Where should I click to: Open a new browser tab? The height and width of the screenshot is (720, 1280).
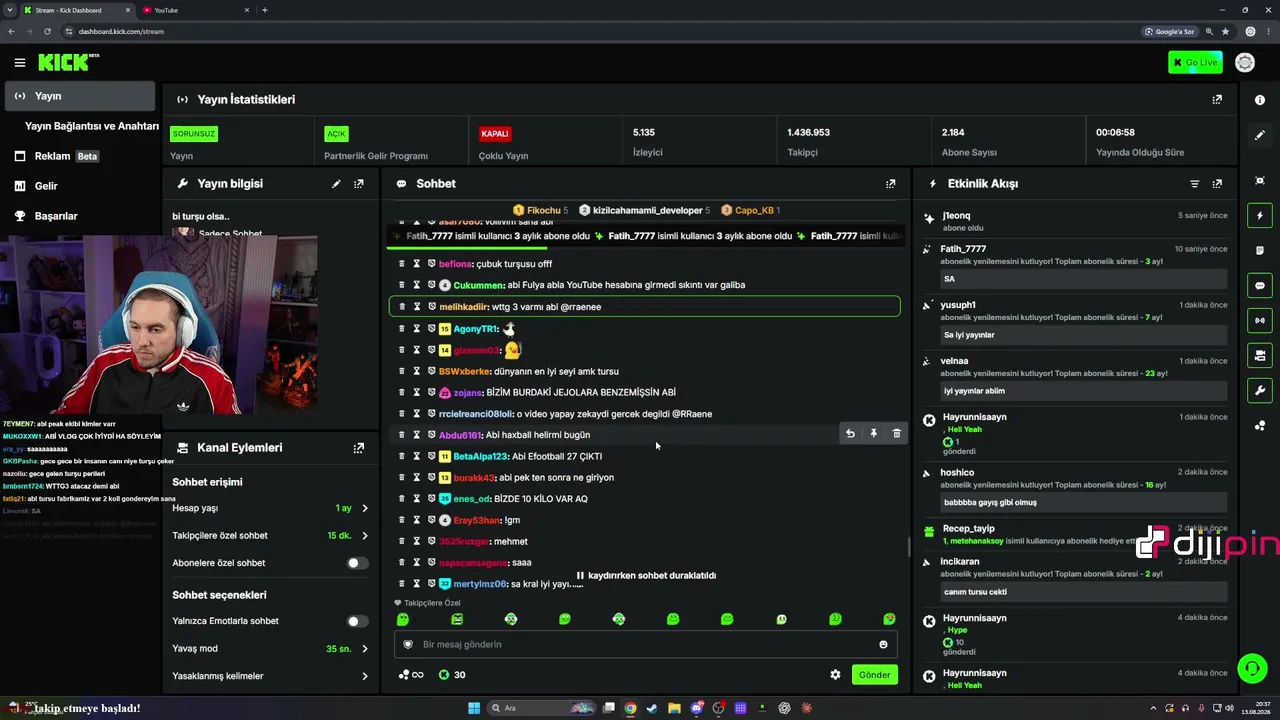(264, 10)
